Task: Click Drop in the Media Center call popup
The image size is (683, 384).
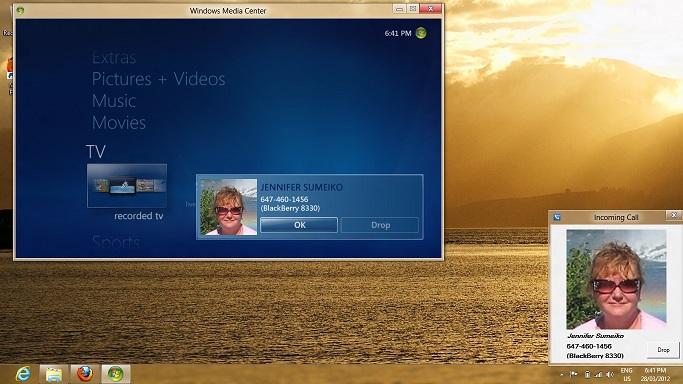Action: pyautogui.click(x=380, y=225)
